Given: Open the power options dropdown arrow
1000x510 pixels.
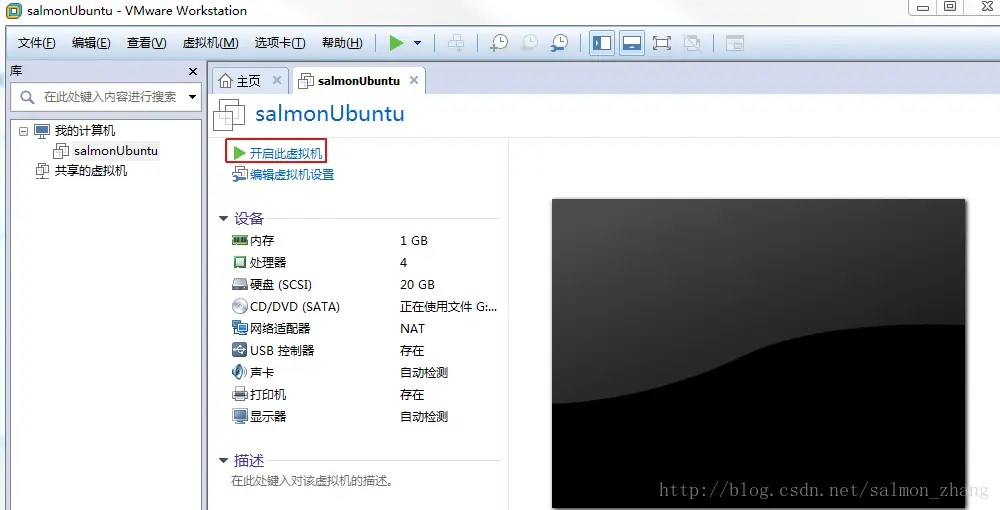Looking at the screenshot, I should coord(418,43).
